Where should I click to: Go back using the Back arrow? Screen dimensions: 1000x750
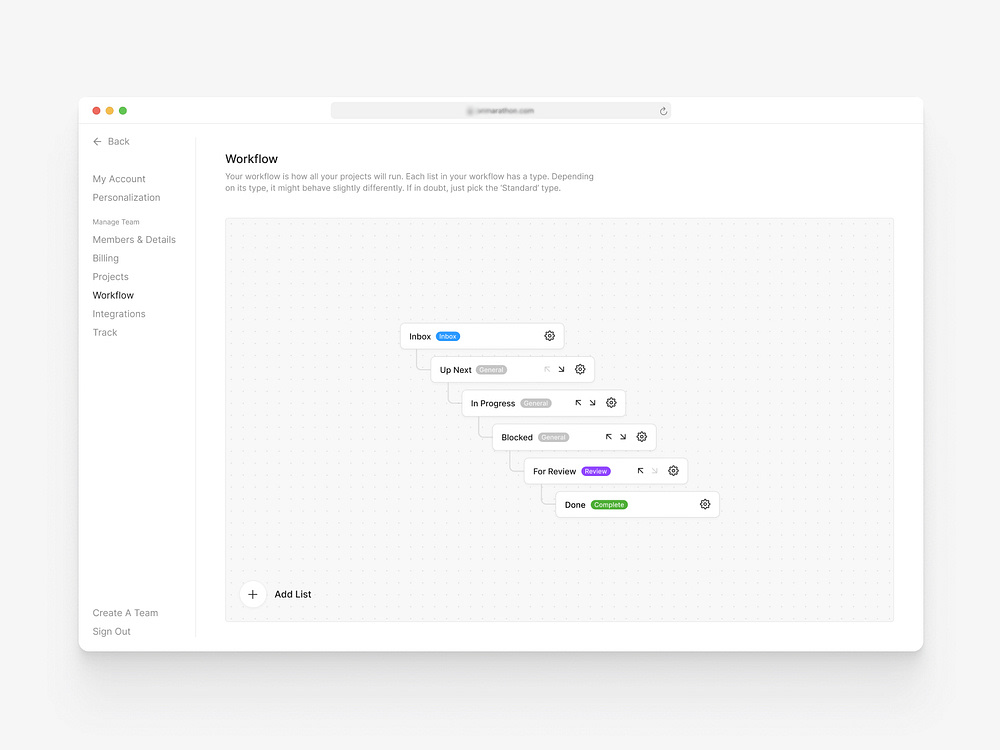[x=97, y=142]
